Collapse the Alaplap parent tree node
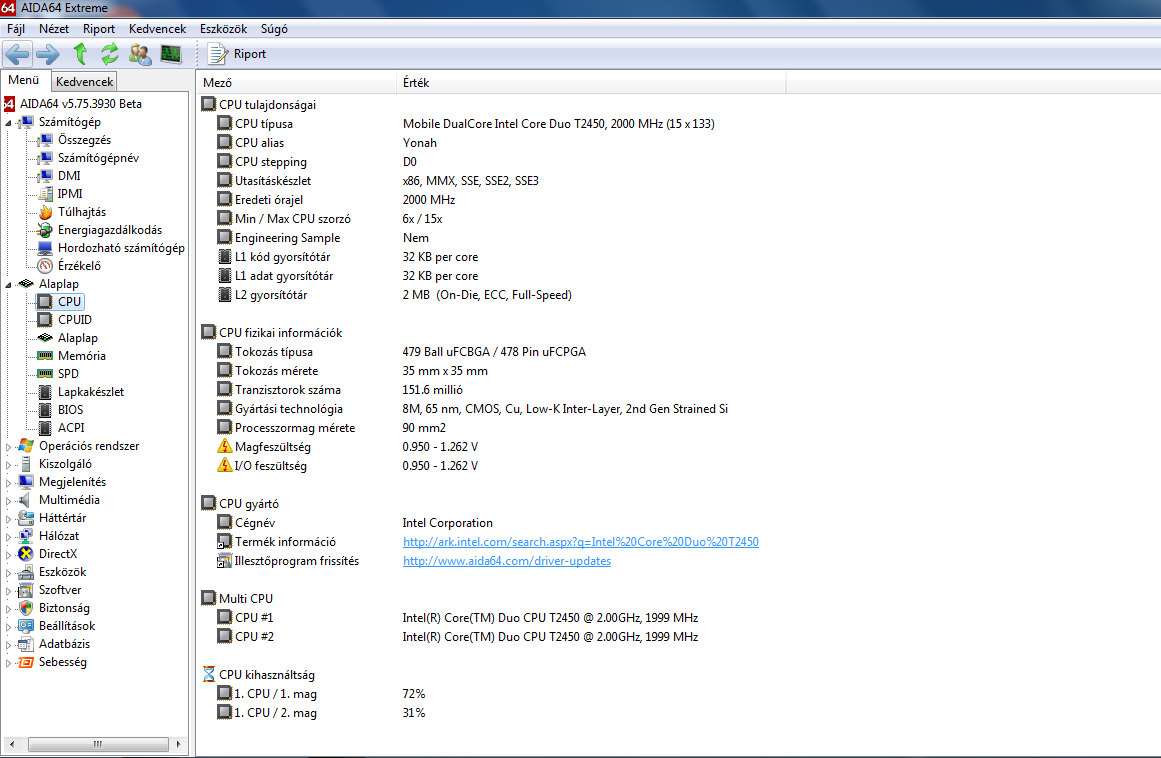The height and width of the screenshot is (758, 1161). pos(9,284)
